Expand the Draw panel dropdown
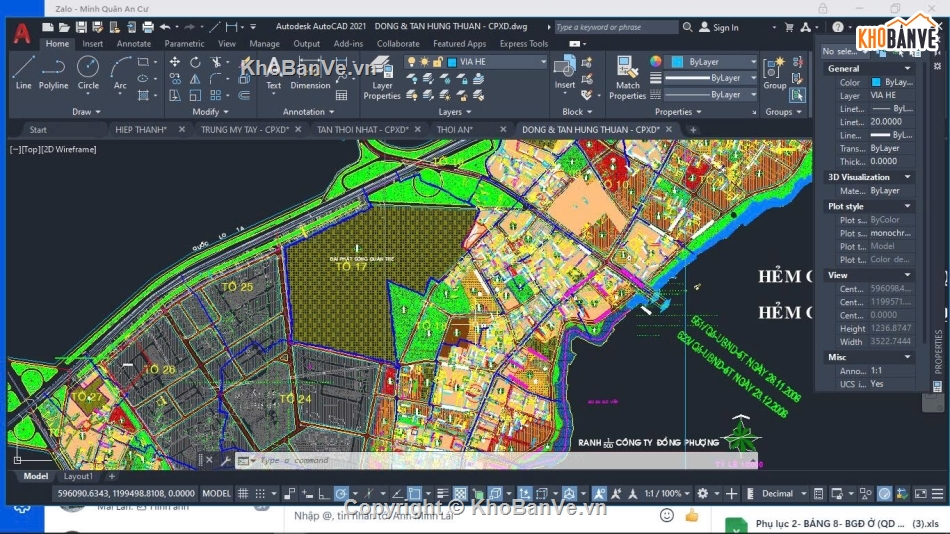This screenshot has height=534, width=950. pyautogui.click(x=87, y=112)
